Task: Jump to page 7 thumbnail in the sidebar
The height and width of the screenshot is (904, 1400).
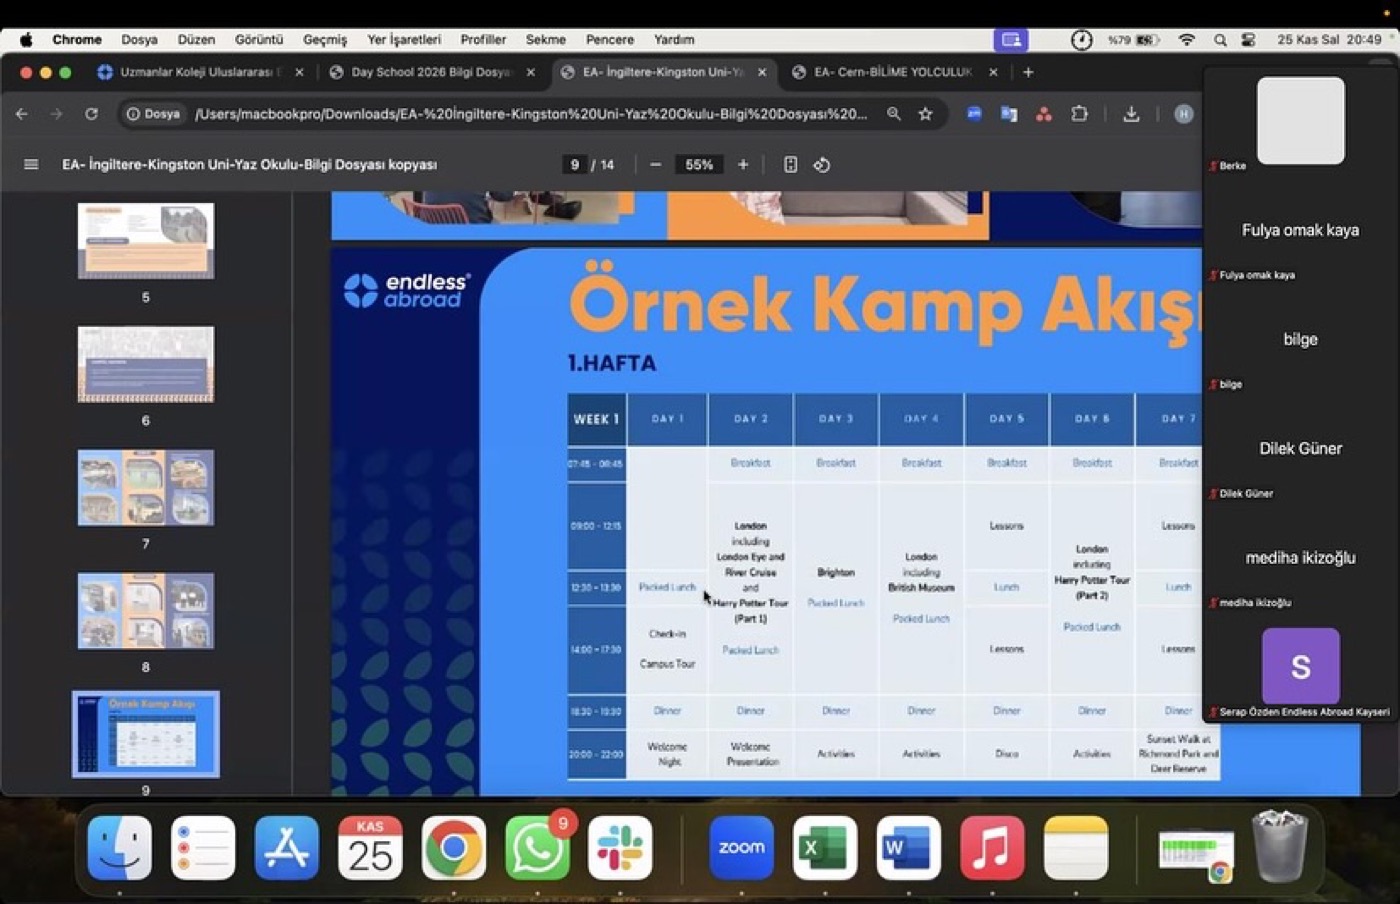Action: point(146,487)
